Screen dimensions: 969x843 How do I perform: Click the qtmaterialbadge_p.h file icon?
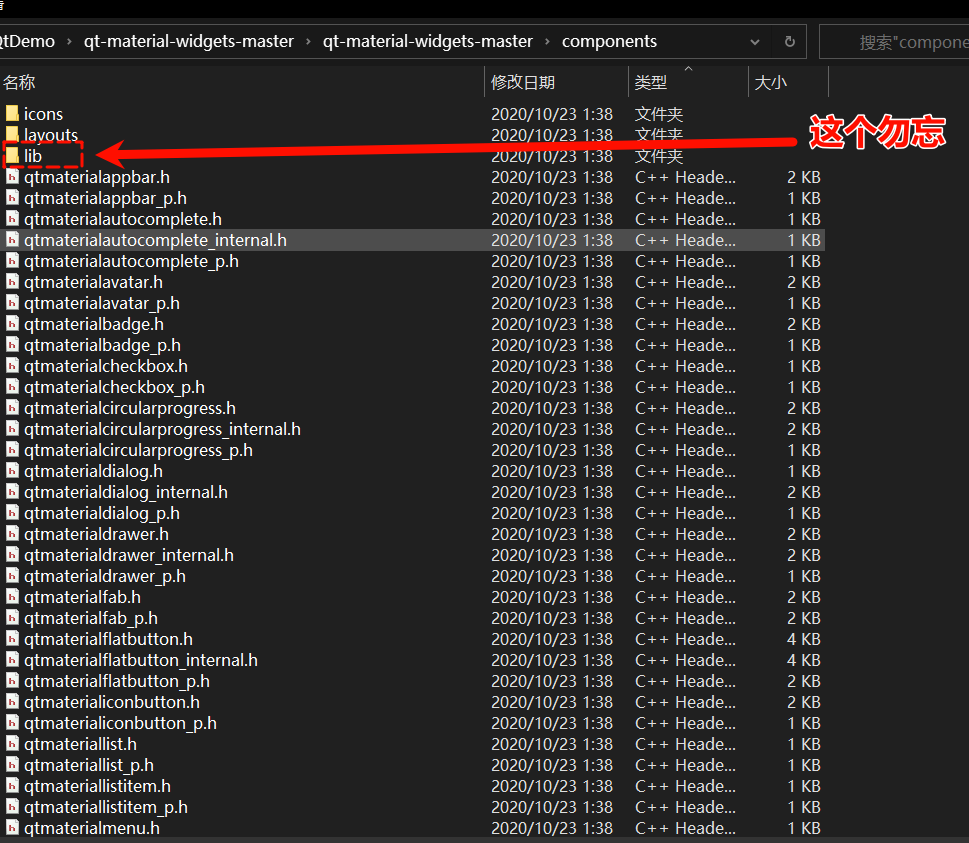tap(12, 345)
